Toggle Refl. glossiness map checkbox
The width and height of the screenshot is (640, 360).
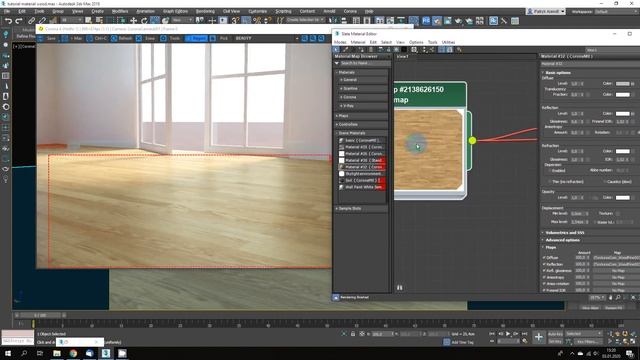[x=544, y=271]
